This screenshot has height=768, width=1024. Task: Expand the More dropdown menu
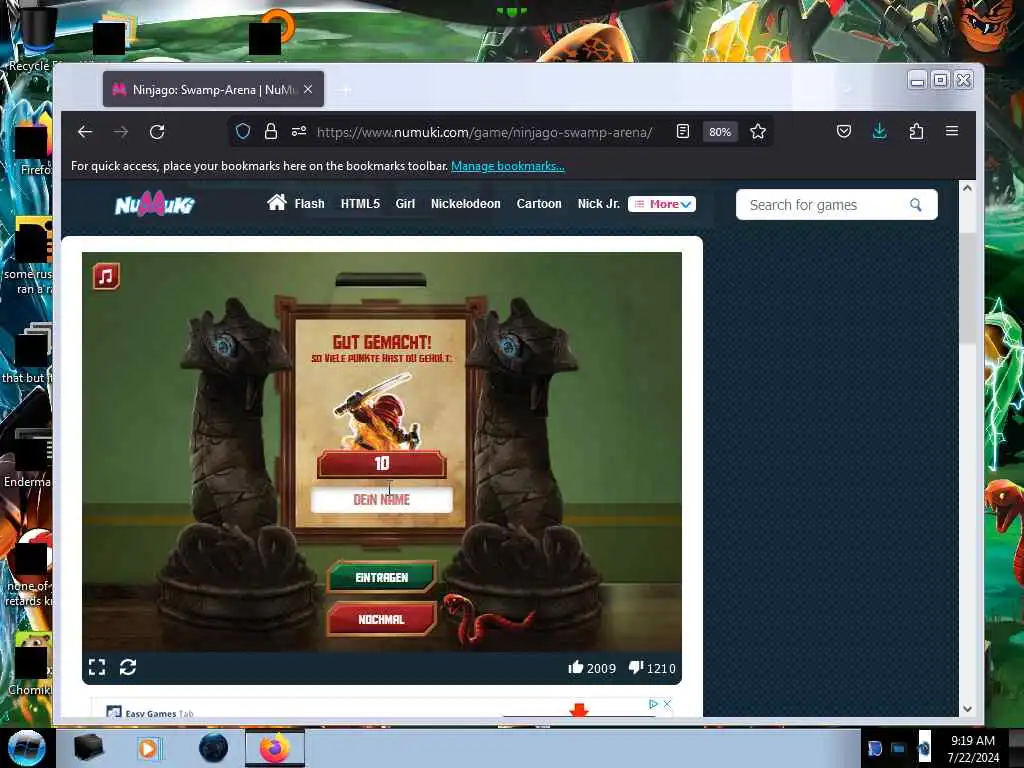pos(662,204)
